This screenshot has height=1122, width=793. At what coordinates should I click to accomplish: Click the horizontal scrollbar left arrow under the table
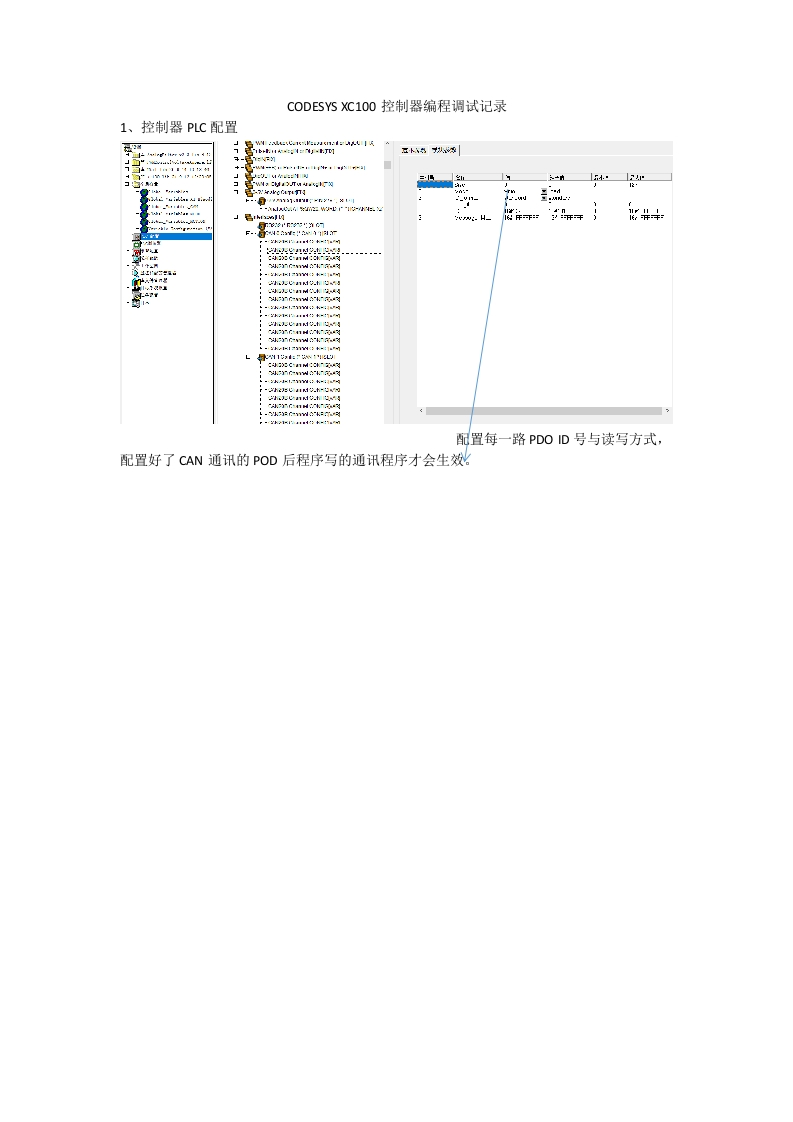point(421,411)
